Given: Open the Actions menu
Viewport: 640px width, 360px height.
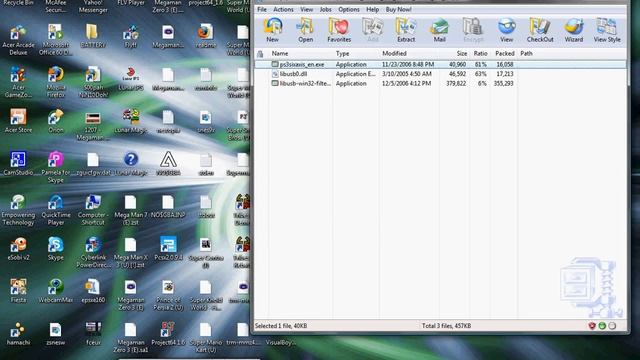Looking at the screenshot, I should (x=283, y=9).
